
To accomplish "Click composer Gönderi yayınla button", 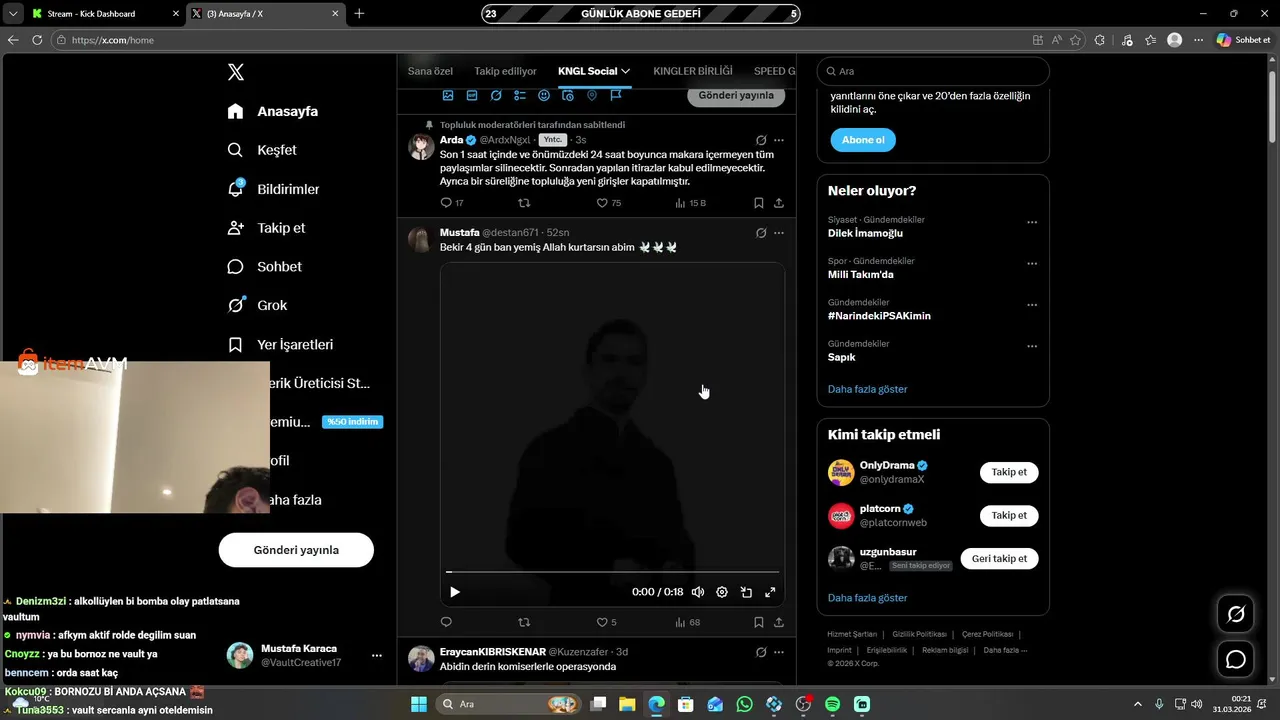I will tap(736, 95).
